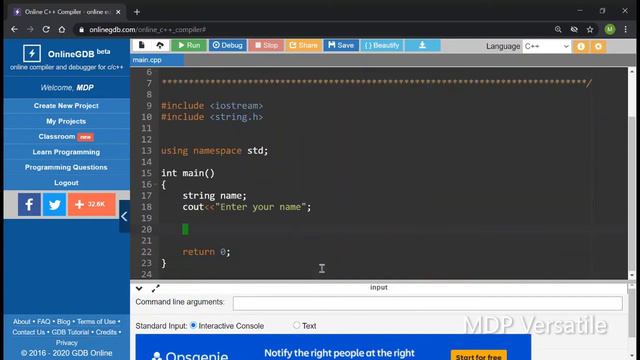Click line number 20 in gutter
Image resolution: width=640 pixels, height=360 pixels.
(x=147, y=229)
